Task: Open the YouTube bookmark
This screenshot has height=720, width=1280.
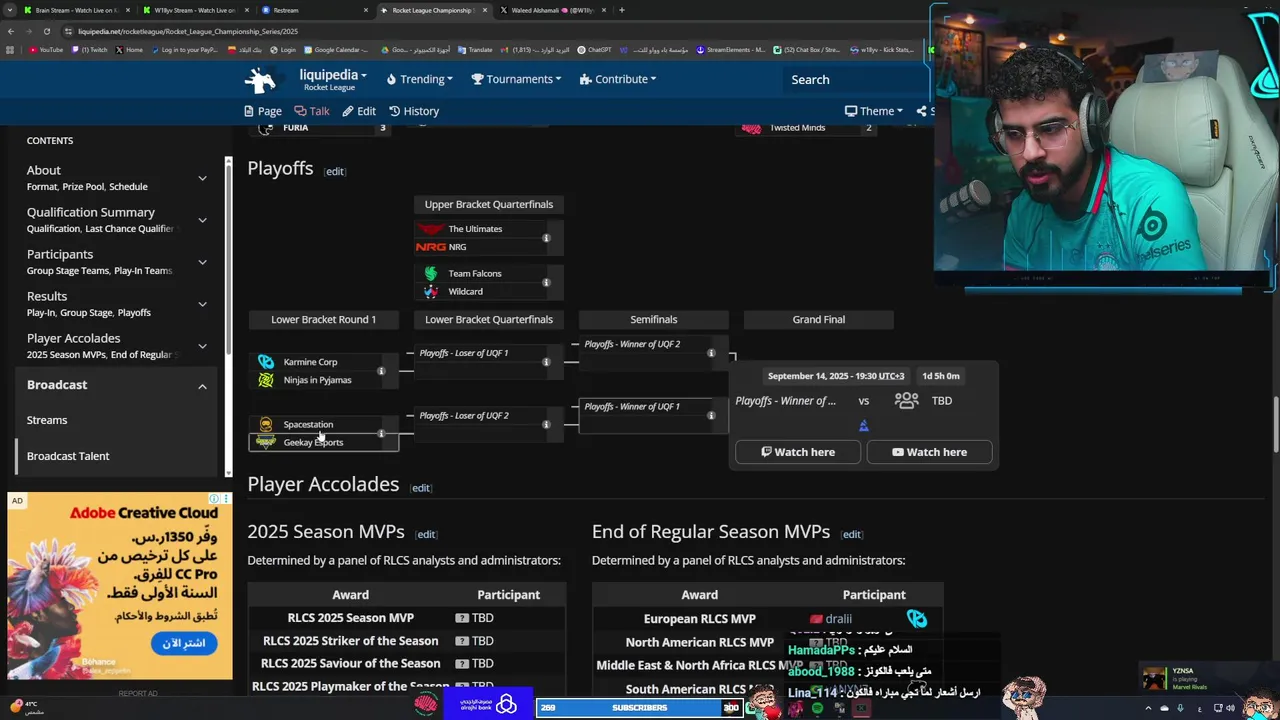Action: [x=47, y=49]
